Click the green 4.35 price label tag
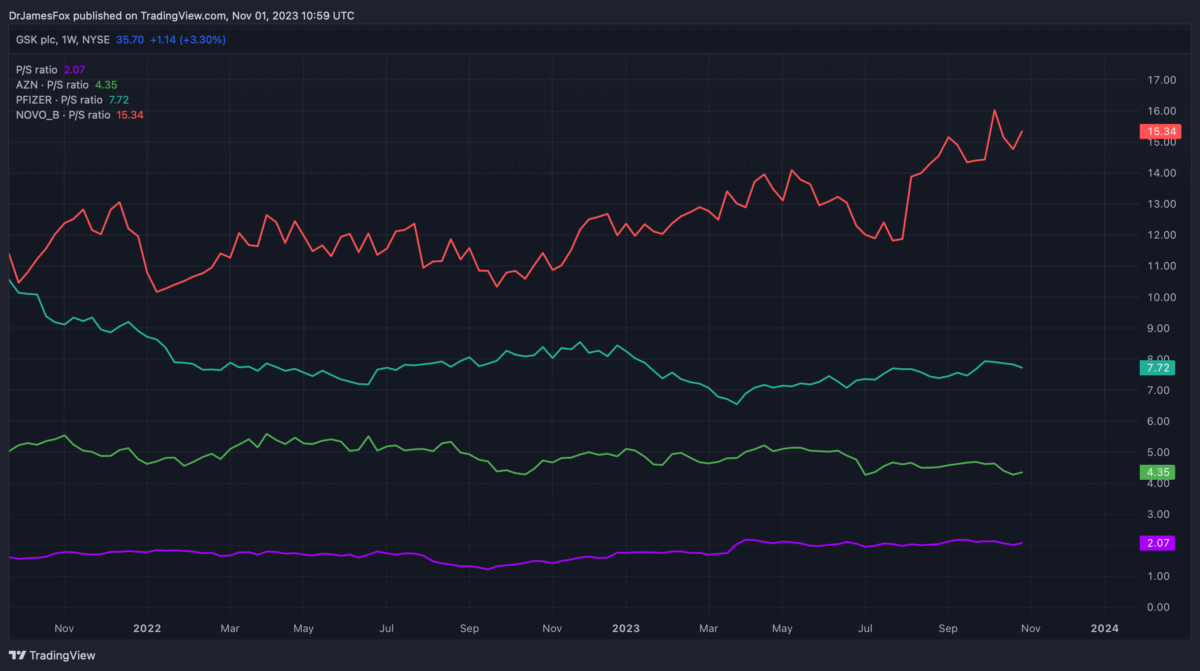The width and height of the screenshot is (1200, 671). pyautogui.click(x=1158, y=472)
